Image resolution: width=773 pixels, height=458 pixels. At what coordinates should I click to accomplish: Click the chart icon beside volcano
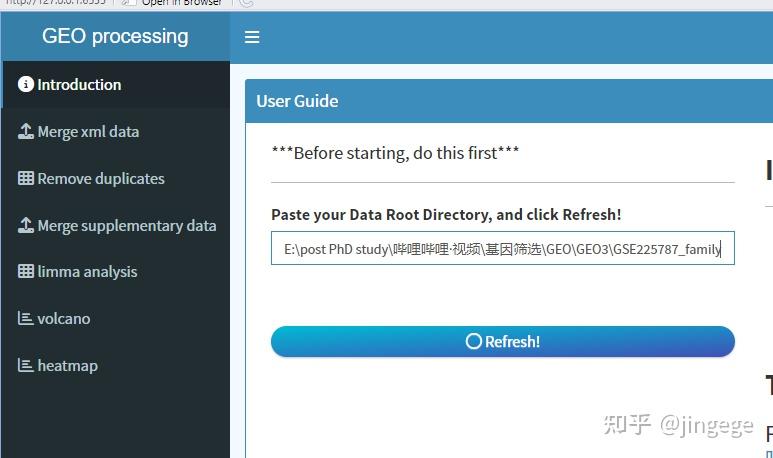coord(26,319)
